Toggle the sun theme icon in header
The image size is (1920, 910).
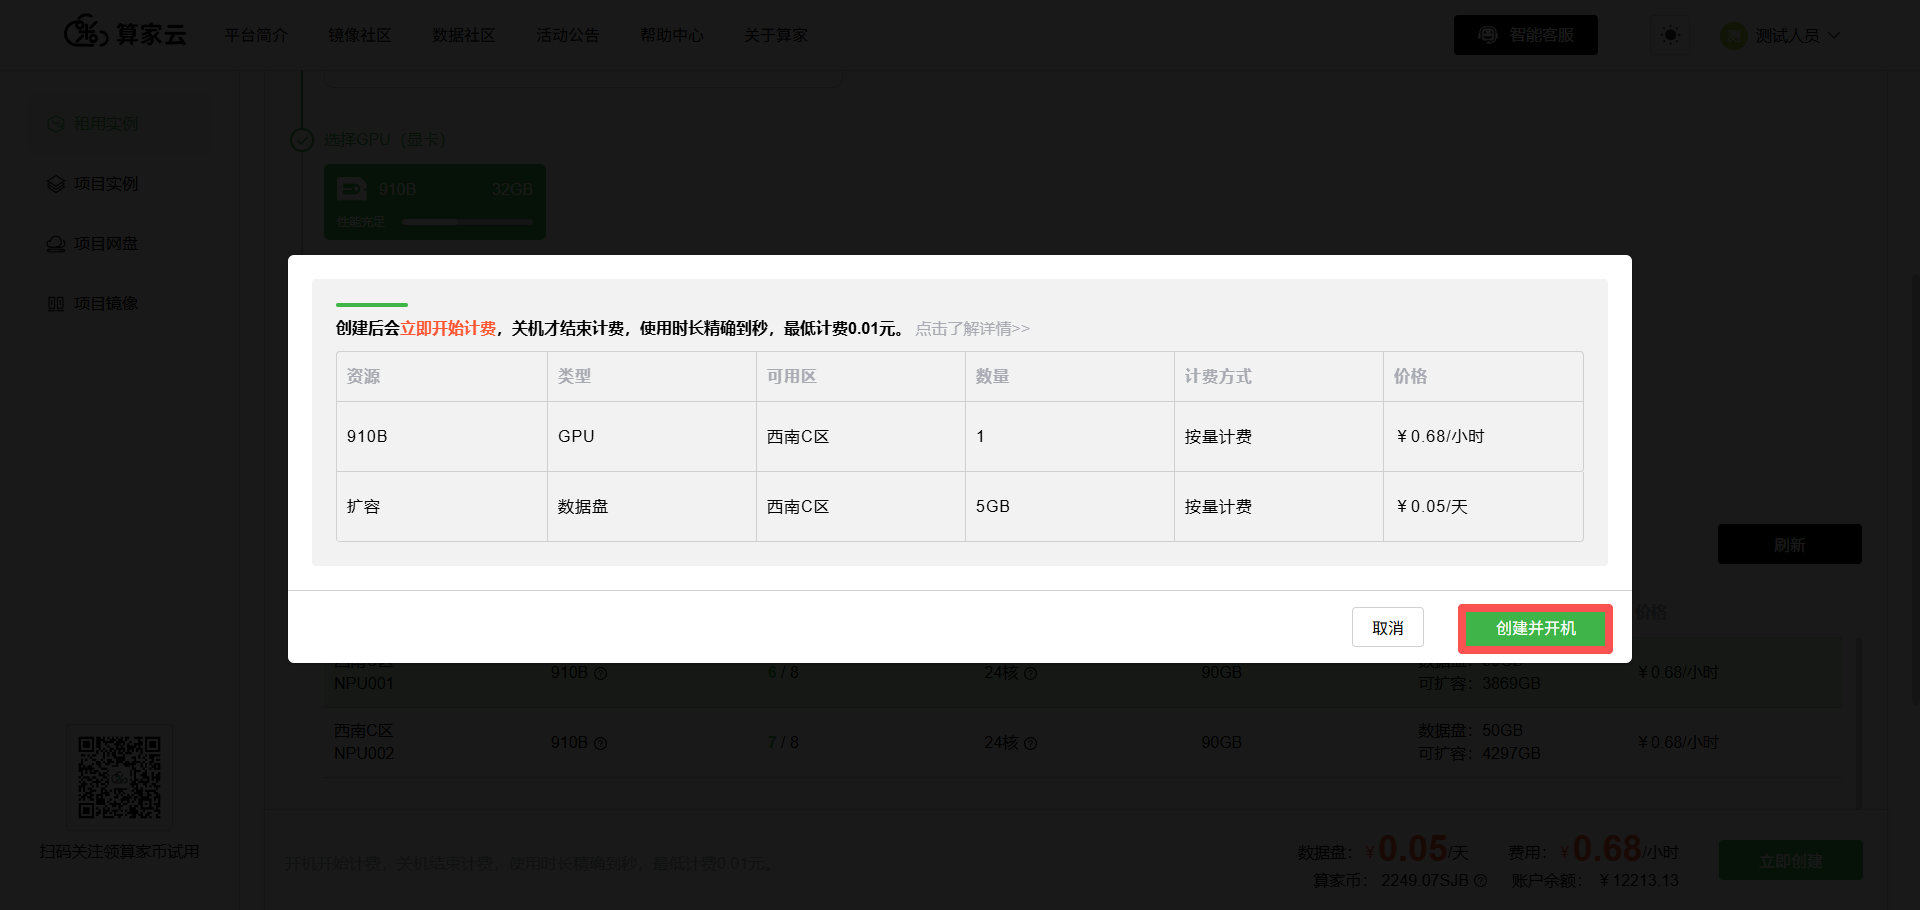pos(1670,35)
